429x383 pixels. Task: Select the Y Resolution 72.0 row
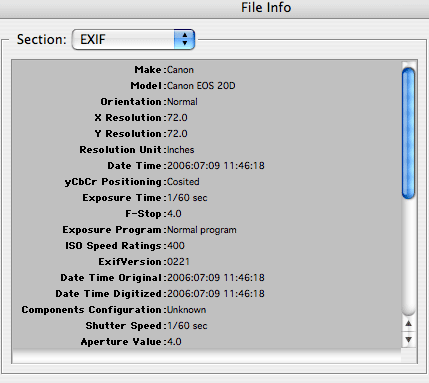(x=206, y=134)
